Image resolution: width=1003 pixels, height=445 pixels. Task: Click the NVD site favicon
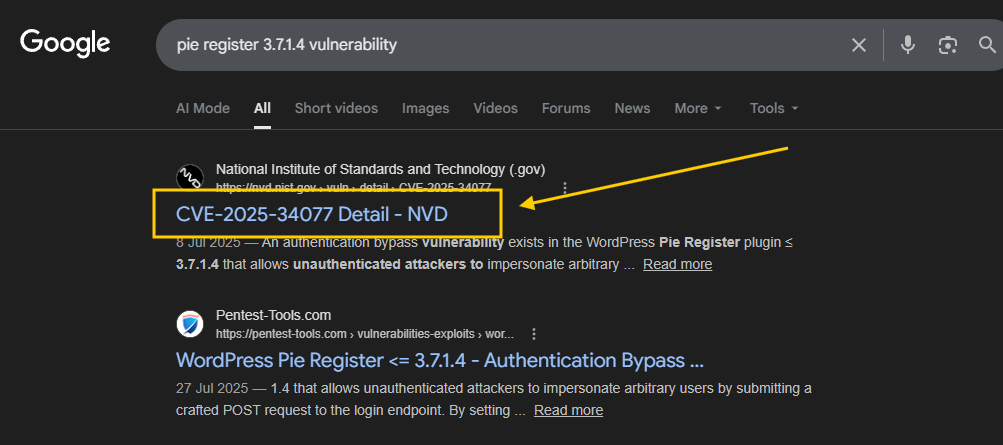tap(190, 178)
